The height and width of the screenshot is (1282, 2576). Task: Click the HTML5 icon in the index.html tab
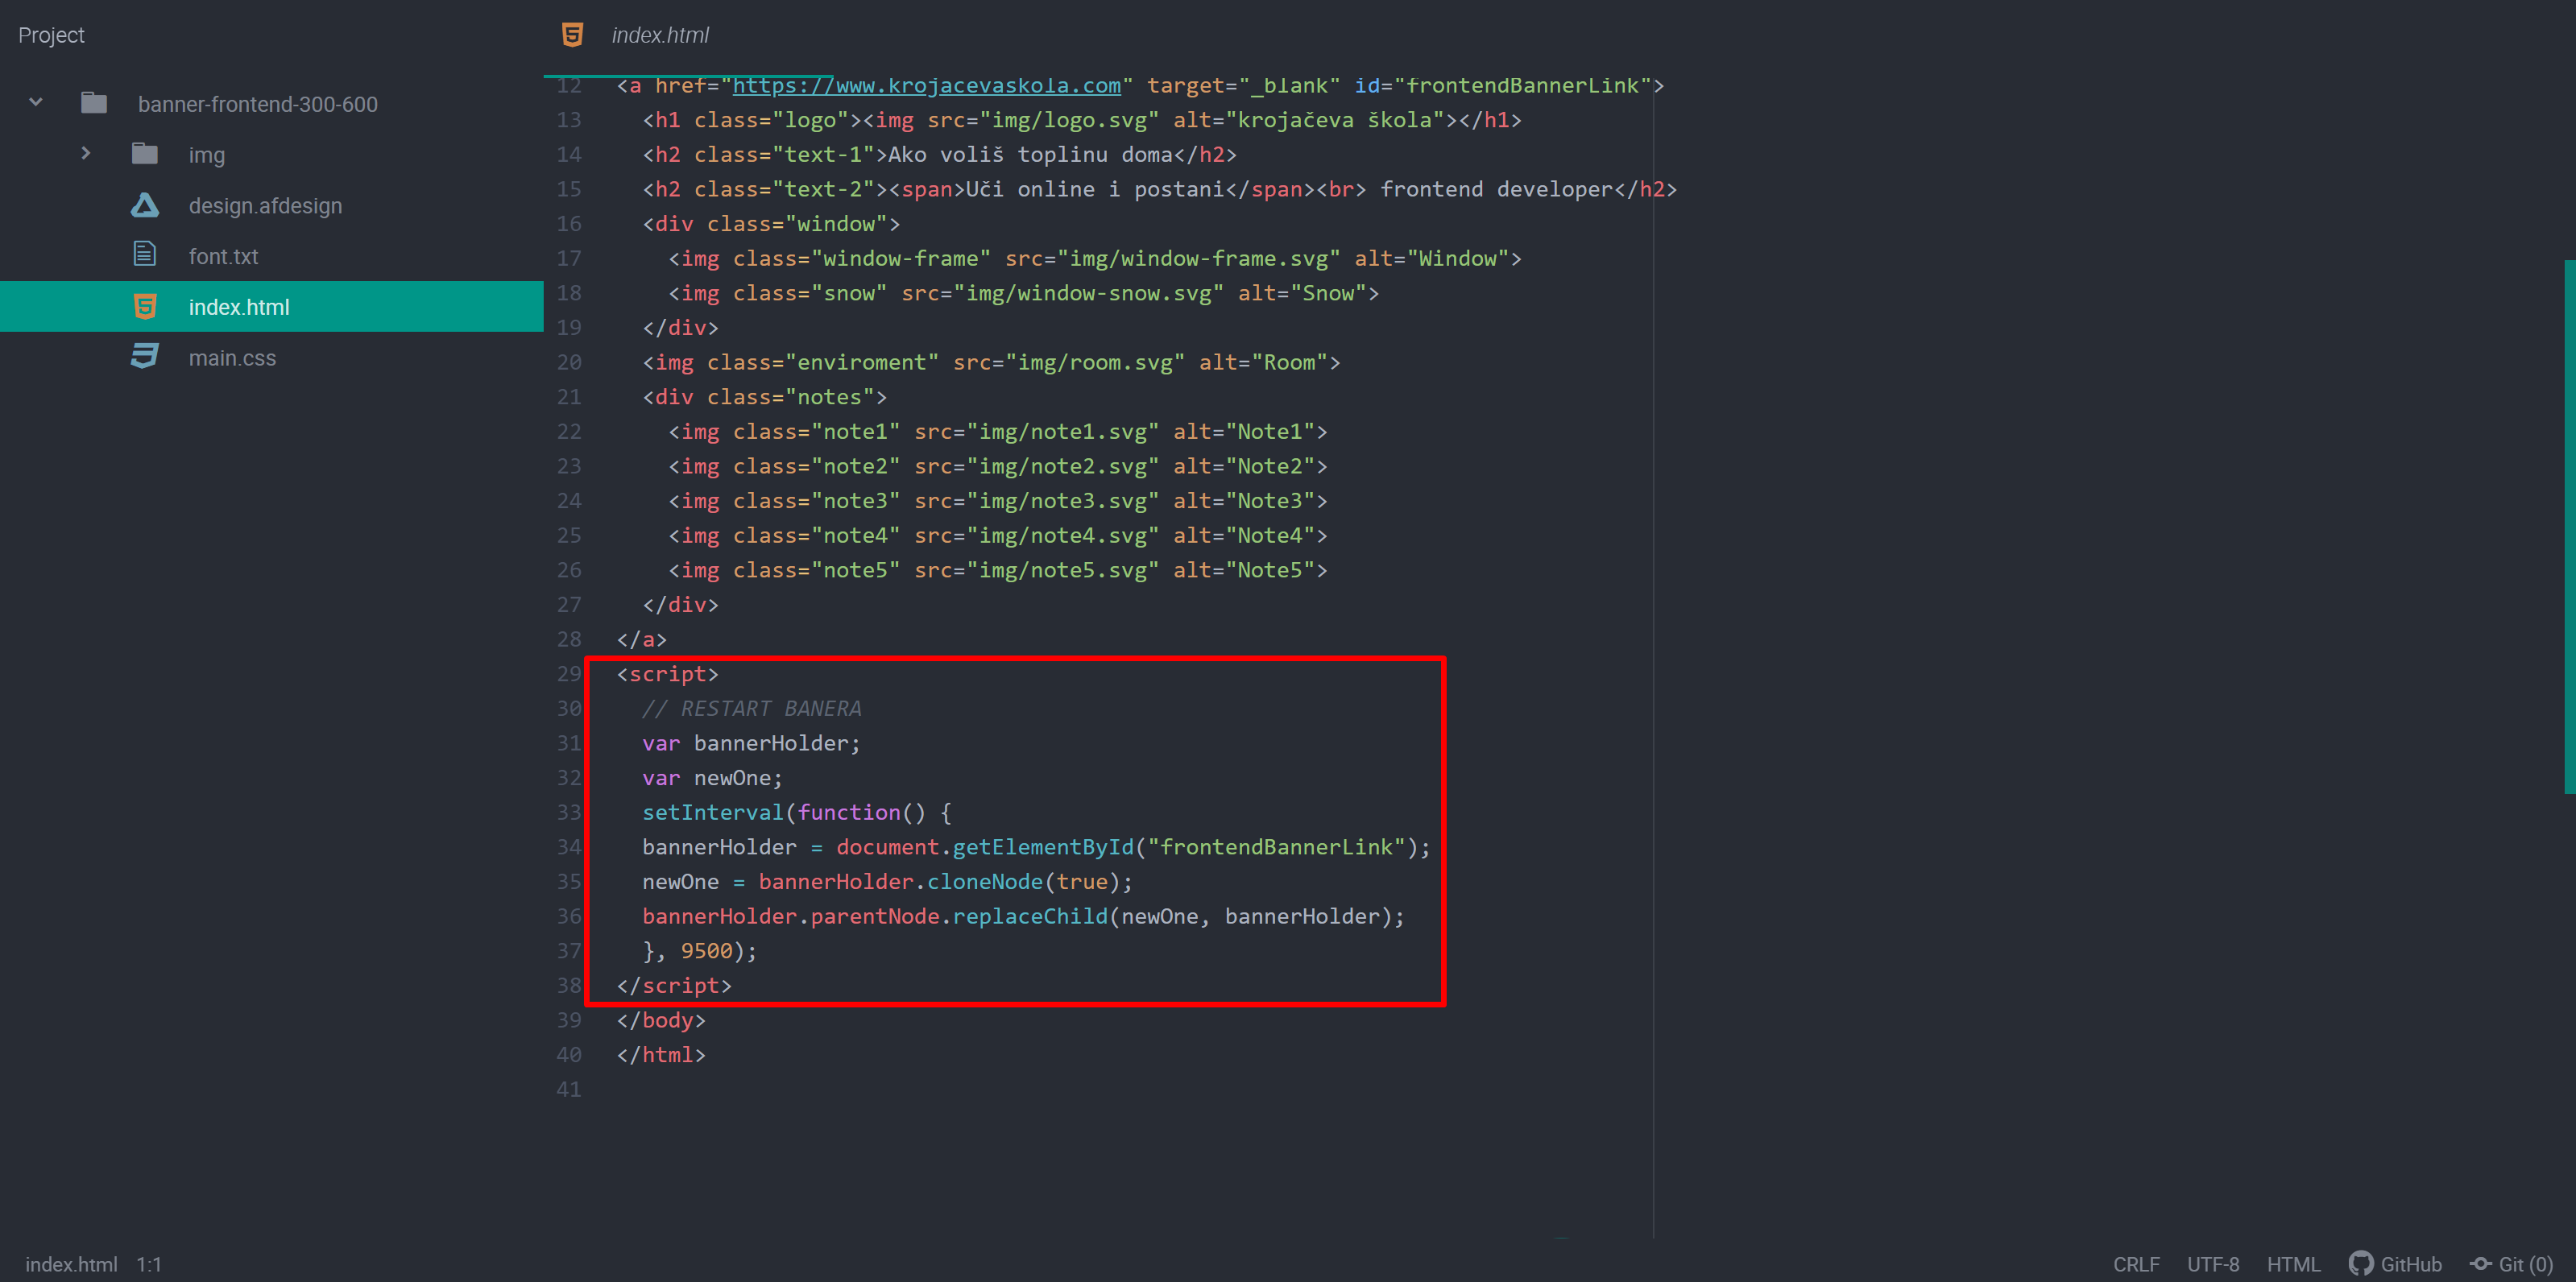(x=572, y=35)
